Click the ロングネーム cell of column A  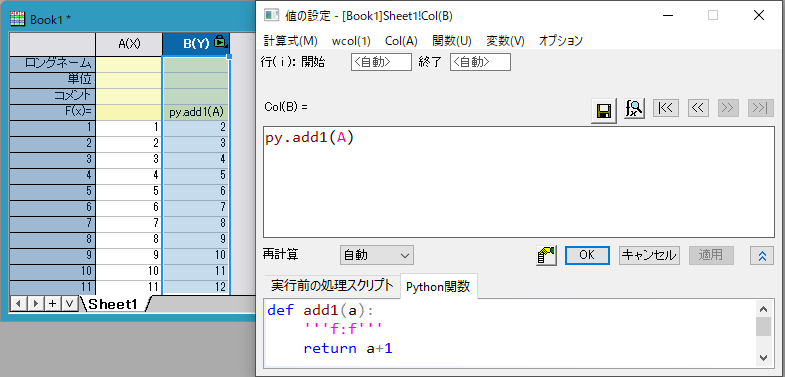129,64
